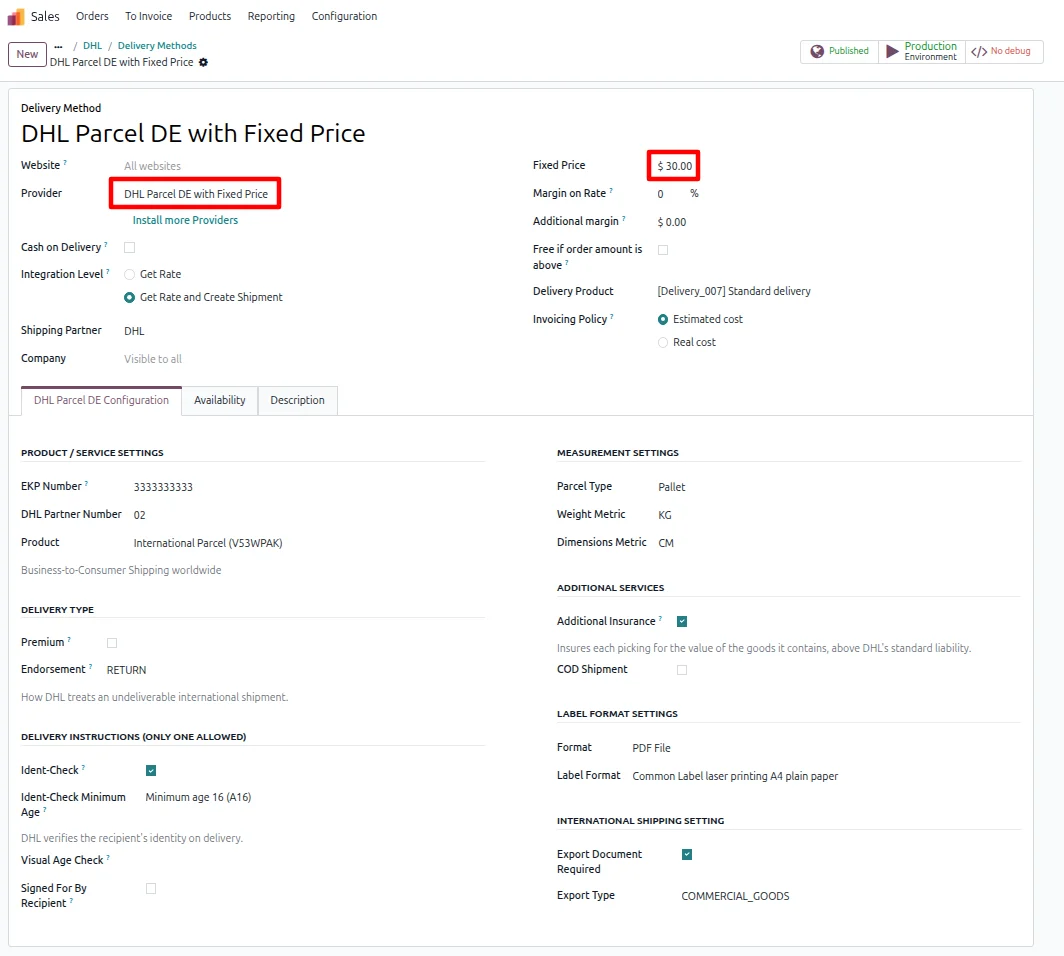Select DHL Parcel DE Configuration tab

tap(101, 400)
